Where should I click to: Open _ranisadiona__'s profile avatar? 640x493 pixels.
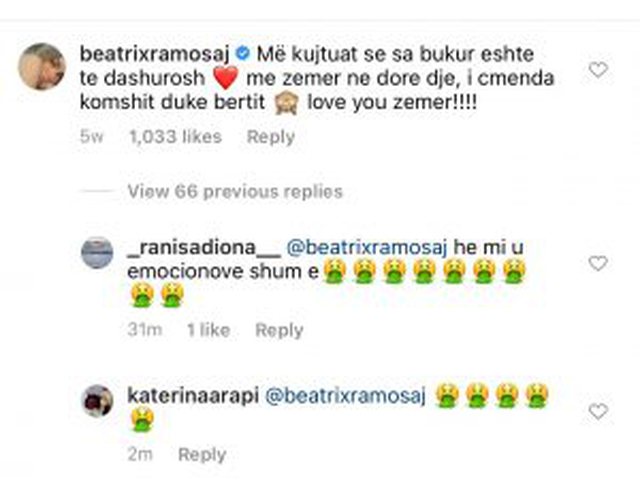pyautogui.click(x=97, y=253)
